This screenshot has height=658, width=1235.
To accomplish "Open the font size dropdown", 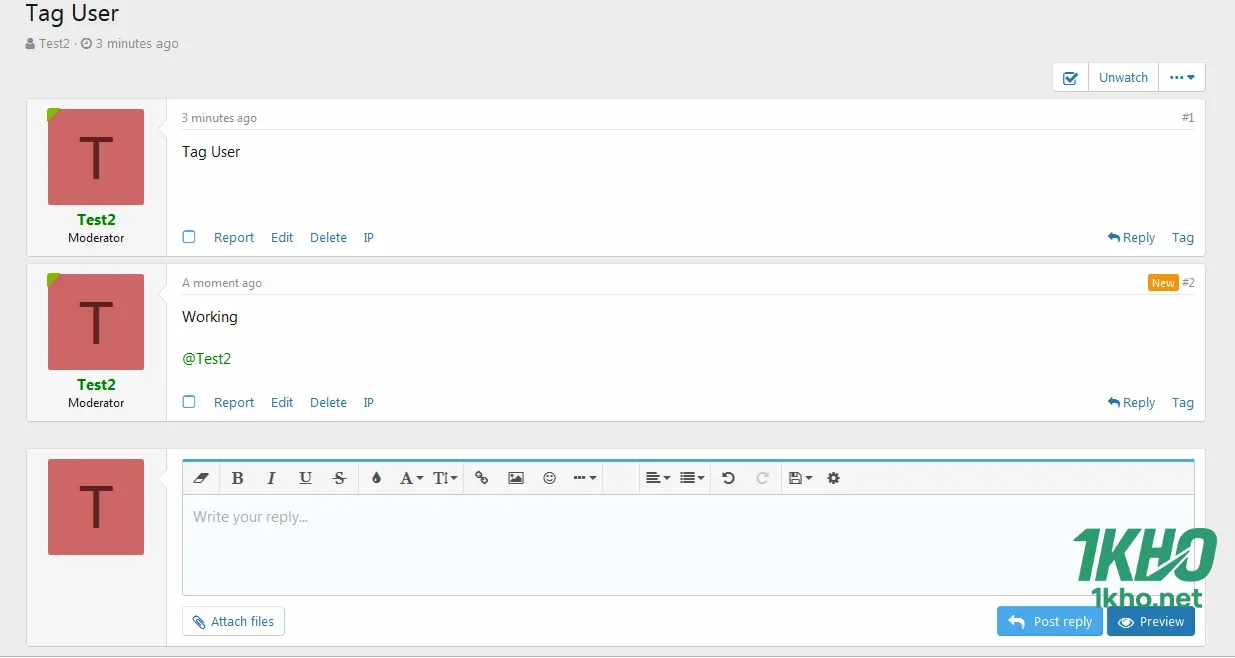I will coord(443,478).
